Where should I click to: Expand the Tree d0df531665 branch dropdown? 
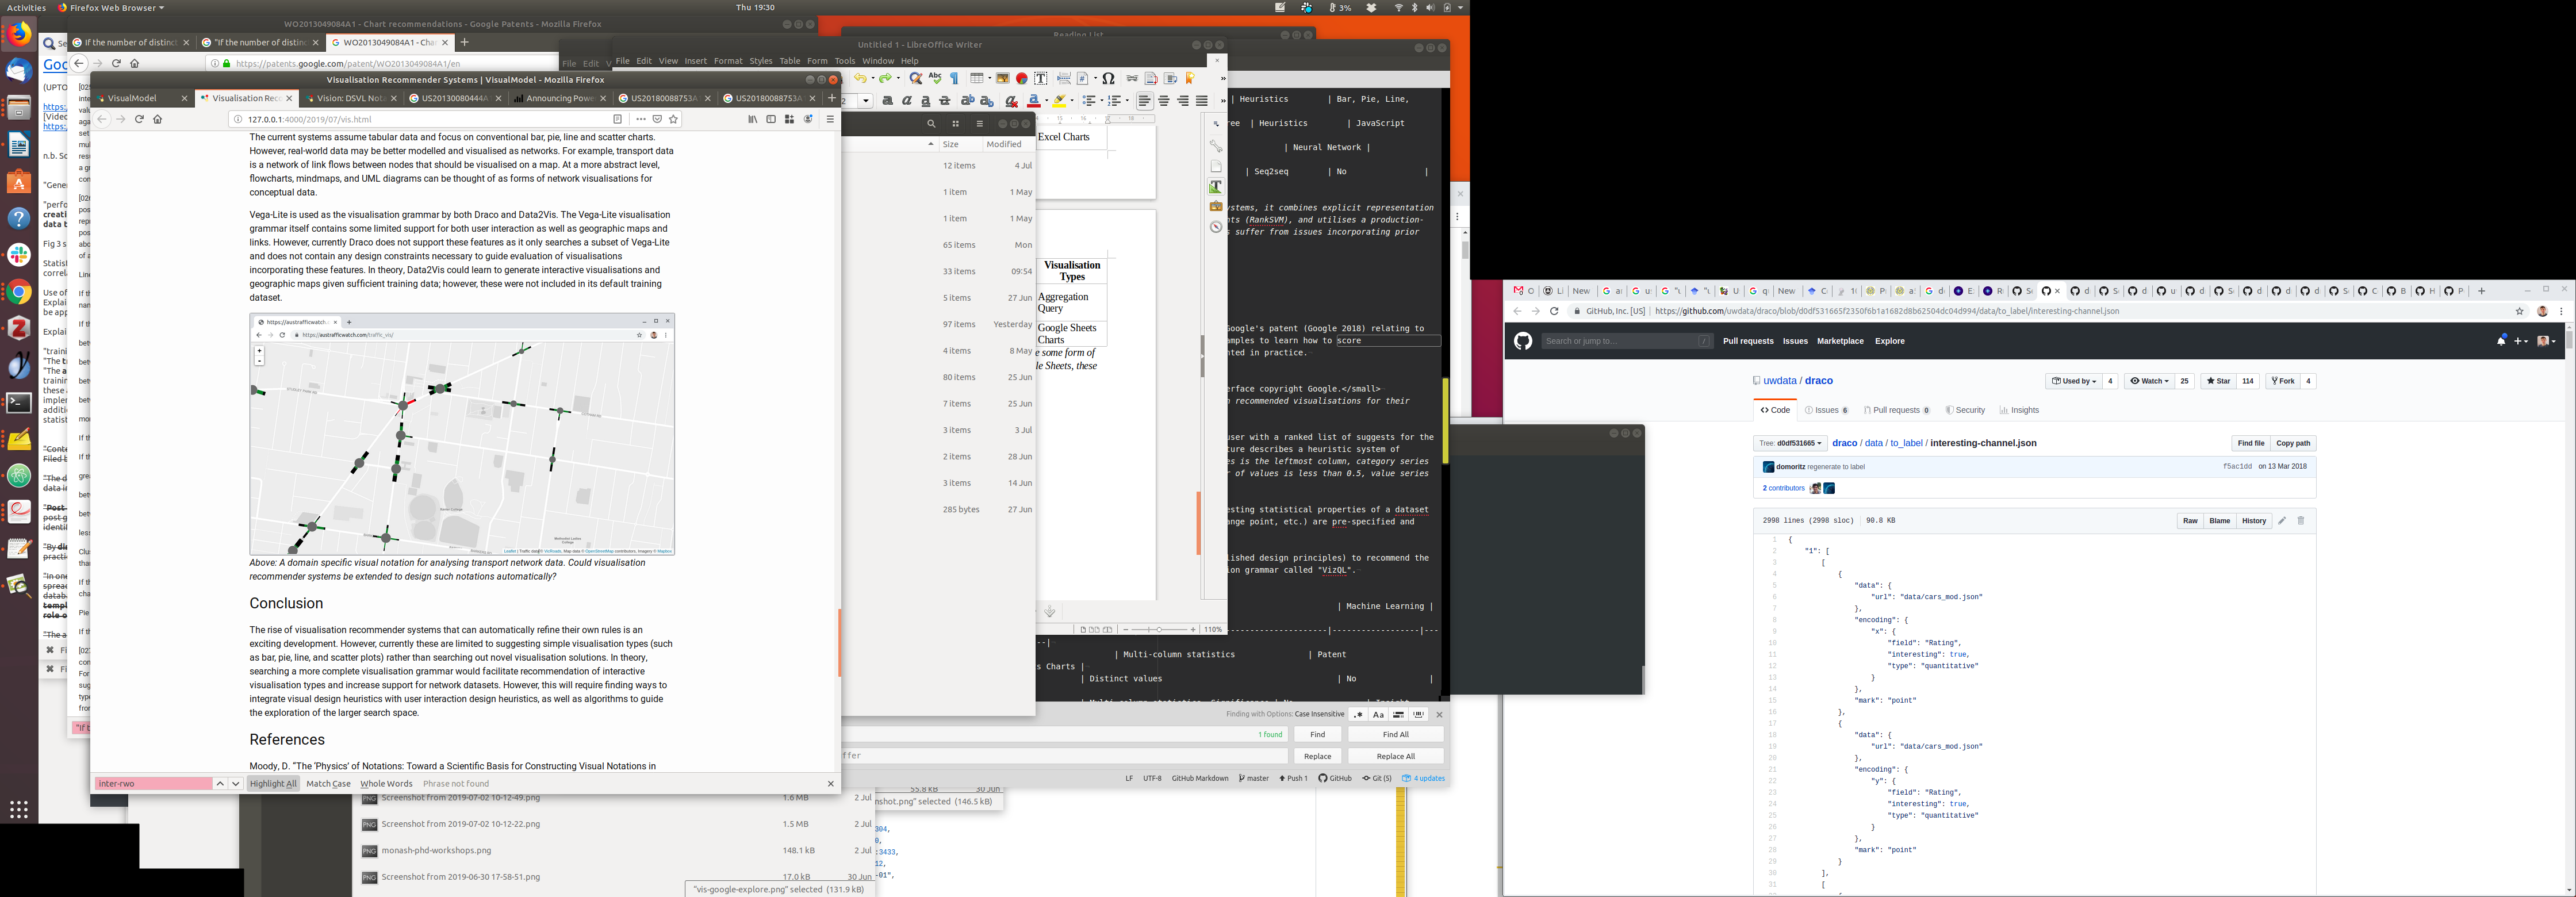[1790, 443]
